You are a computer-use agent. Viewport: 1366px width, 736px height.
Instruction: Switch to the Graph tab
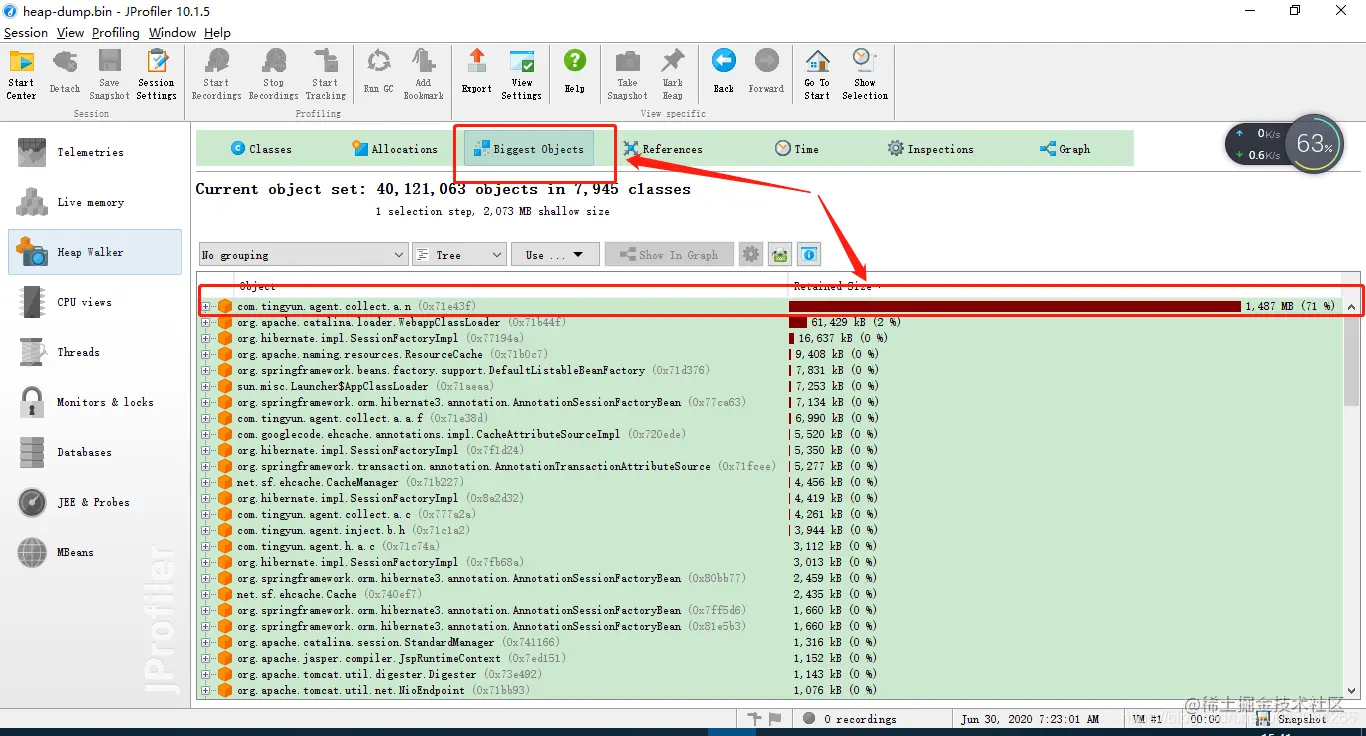[x=1065, y=149]
